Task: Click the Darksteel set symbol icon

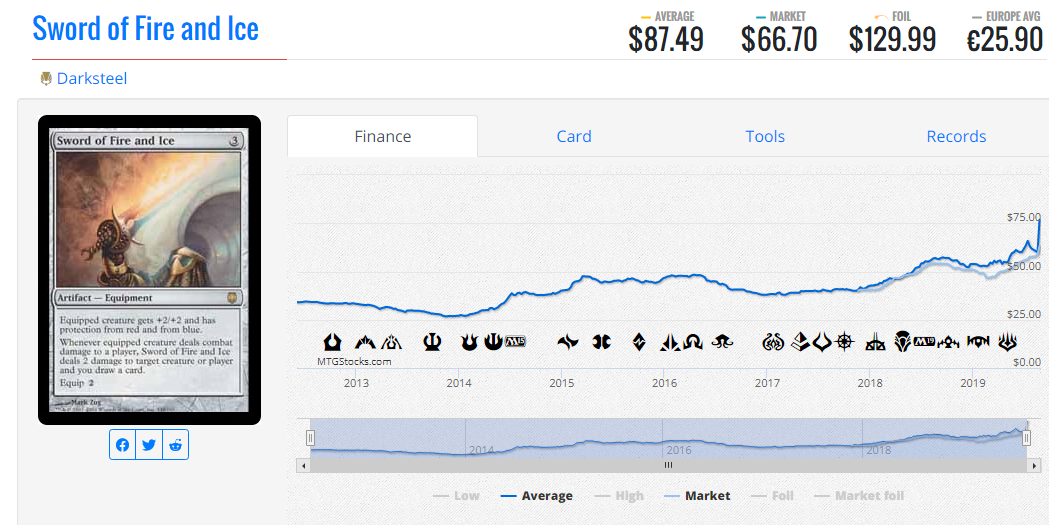Action: 46,79
